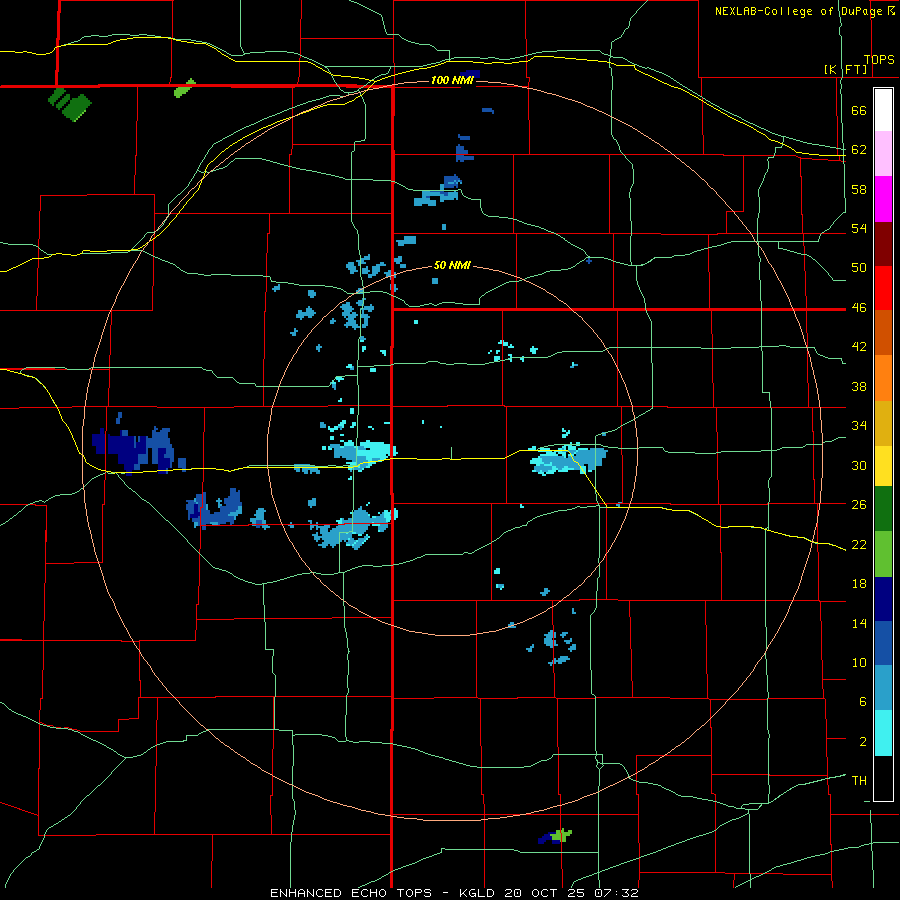Click the TH legend label
Viewport: 900px width, 900px height.
coord(859,780)
